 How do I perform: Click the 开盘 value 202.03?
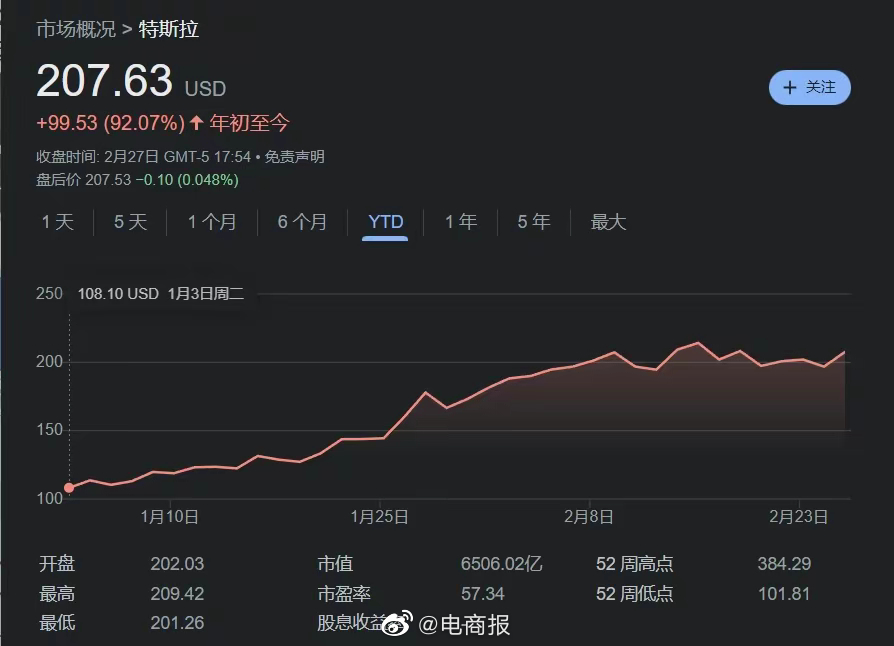177,564
